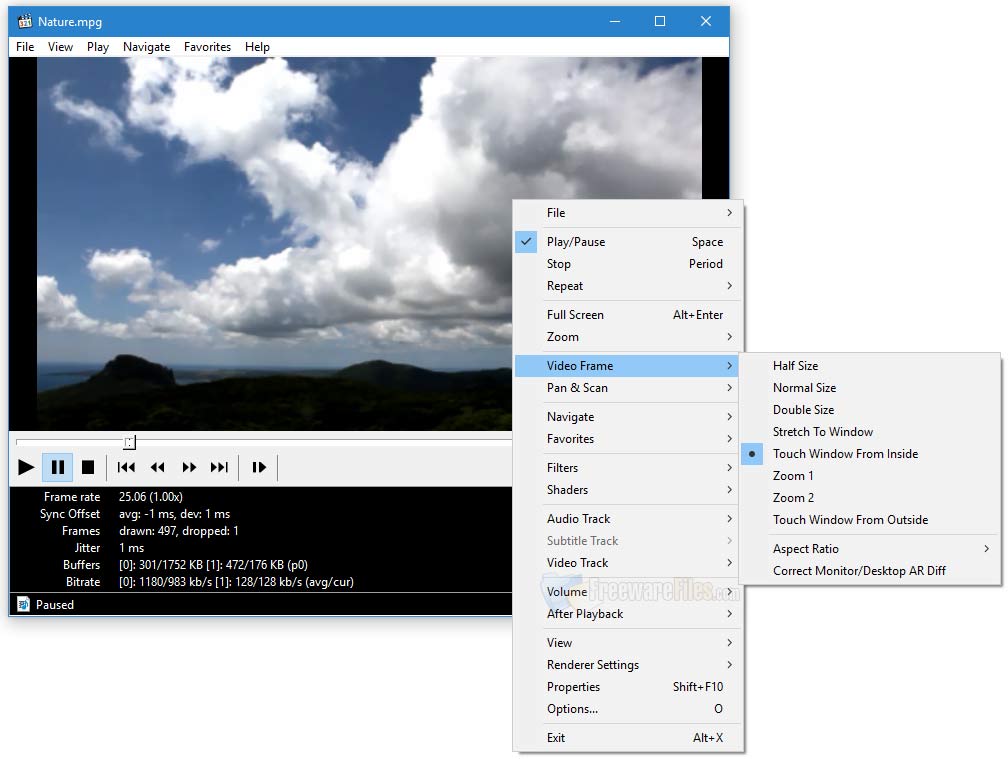This screenshot has width=1008, height=759.
Task: Choose Full Screen from the context menu
Action: (x=577, y=314)
